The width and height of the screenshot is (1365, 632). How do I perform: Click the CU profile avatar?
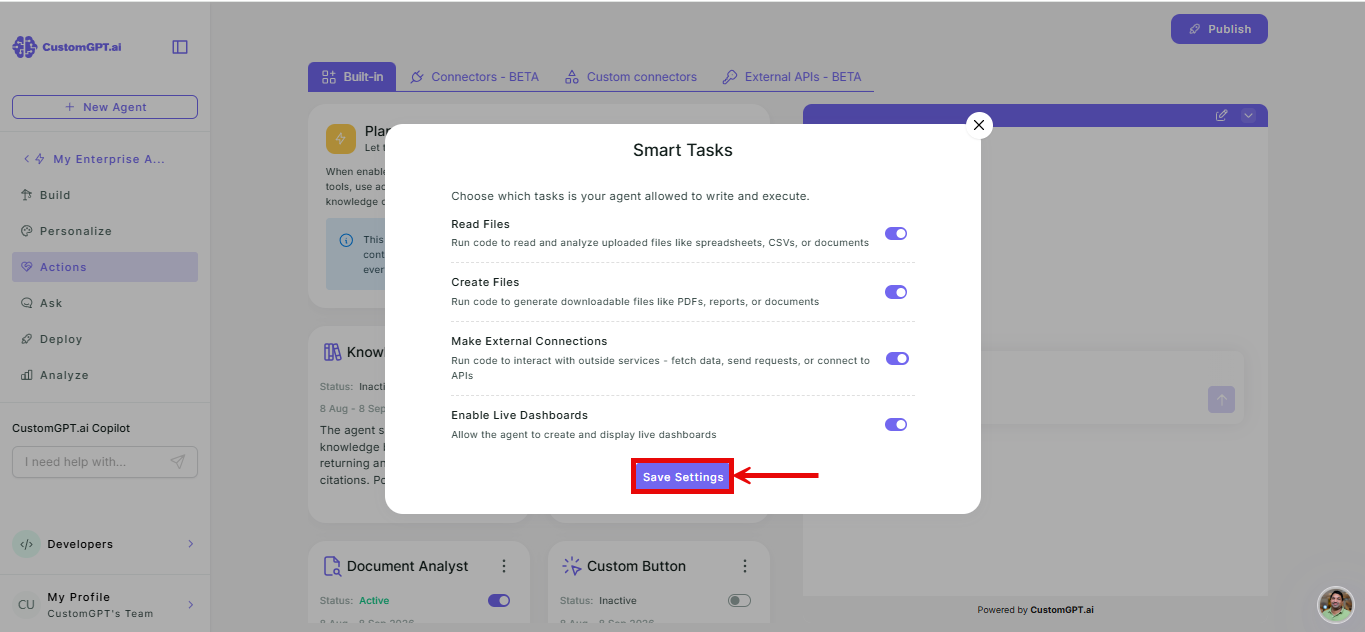pos(26,605)
